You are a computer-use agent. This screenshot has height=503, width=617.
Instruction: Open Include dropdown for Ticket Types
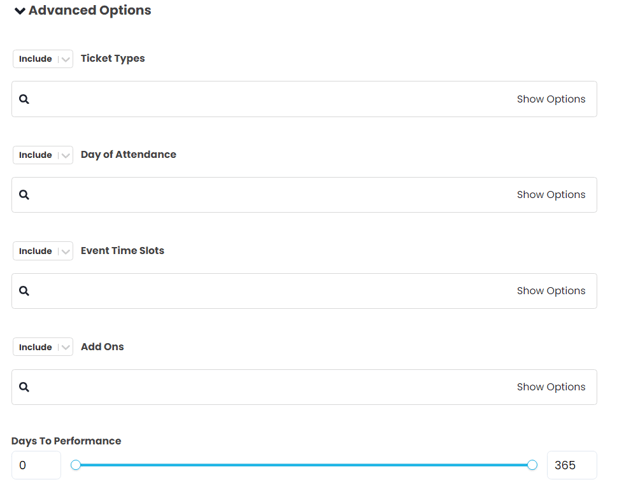point(43,59)
